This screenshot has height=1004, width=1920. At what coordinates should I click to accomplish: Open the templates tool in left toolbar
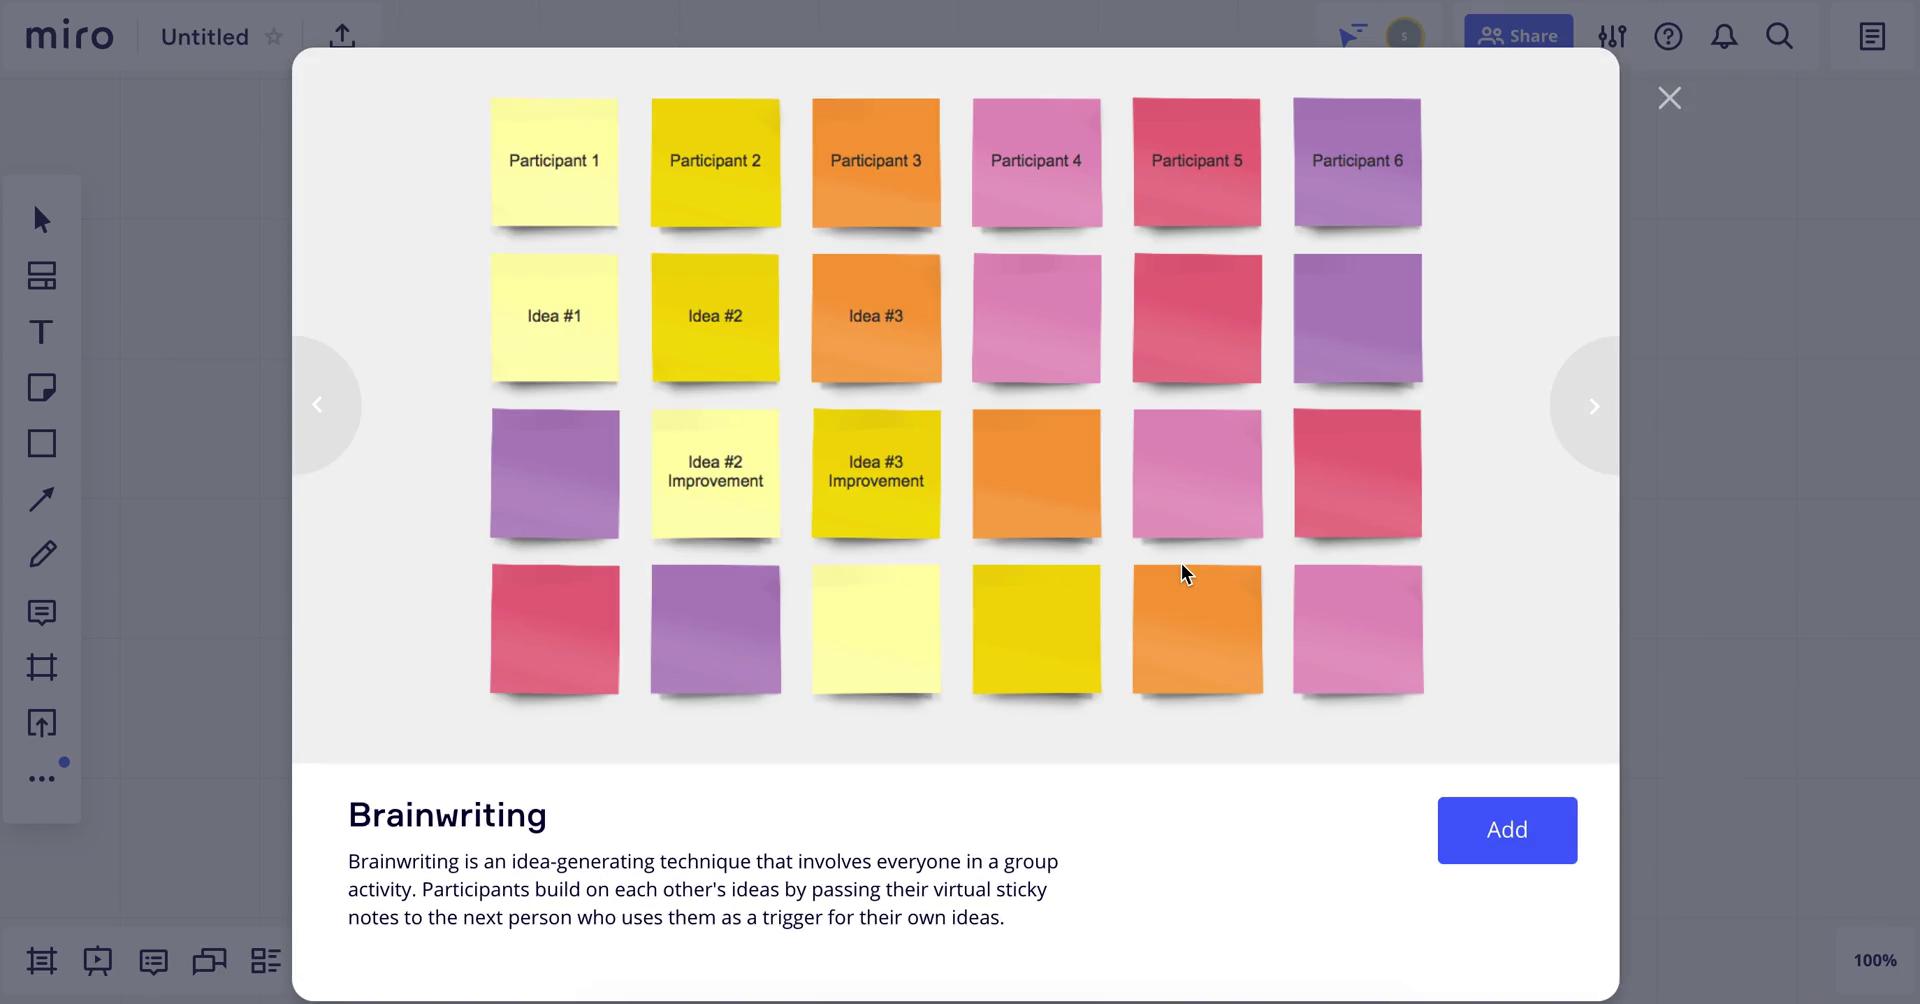[x=41, y=276]
